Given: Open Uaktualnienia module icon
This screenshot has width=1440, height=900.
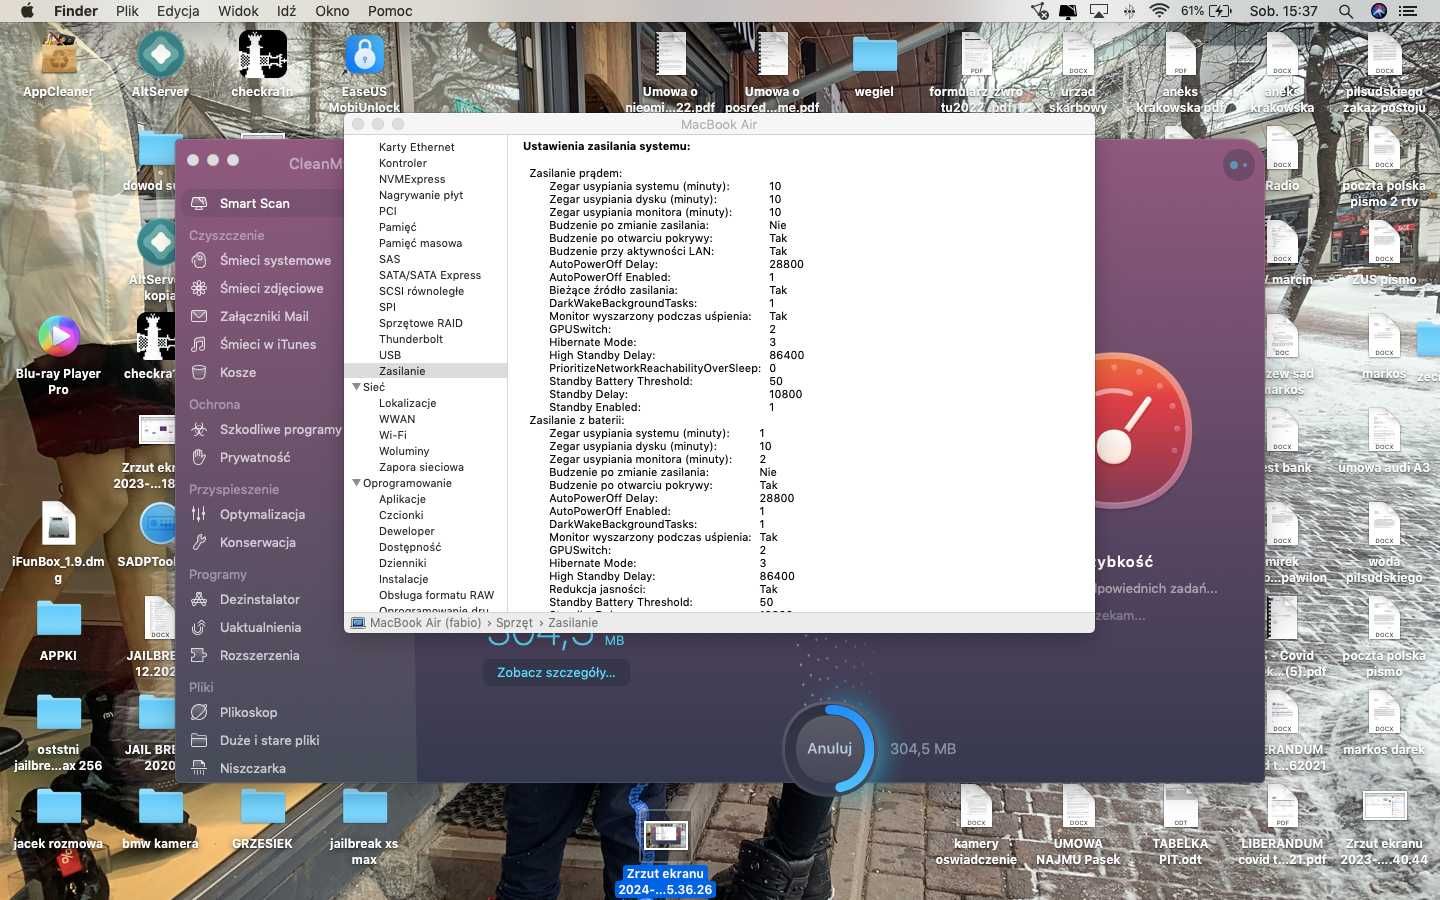Looking at the screenshot, I should pyautogui.click(x=199, y=627).
